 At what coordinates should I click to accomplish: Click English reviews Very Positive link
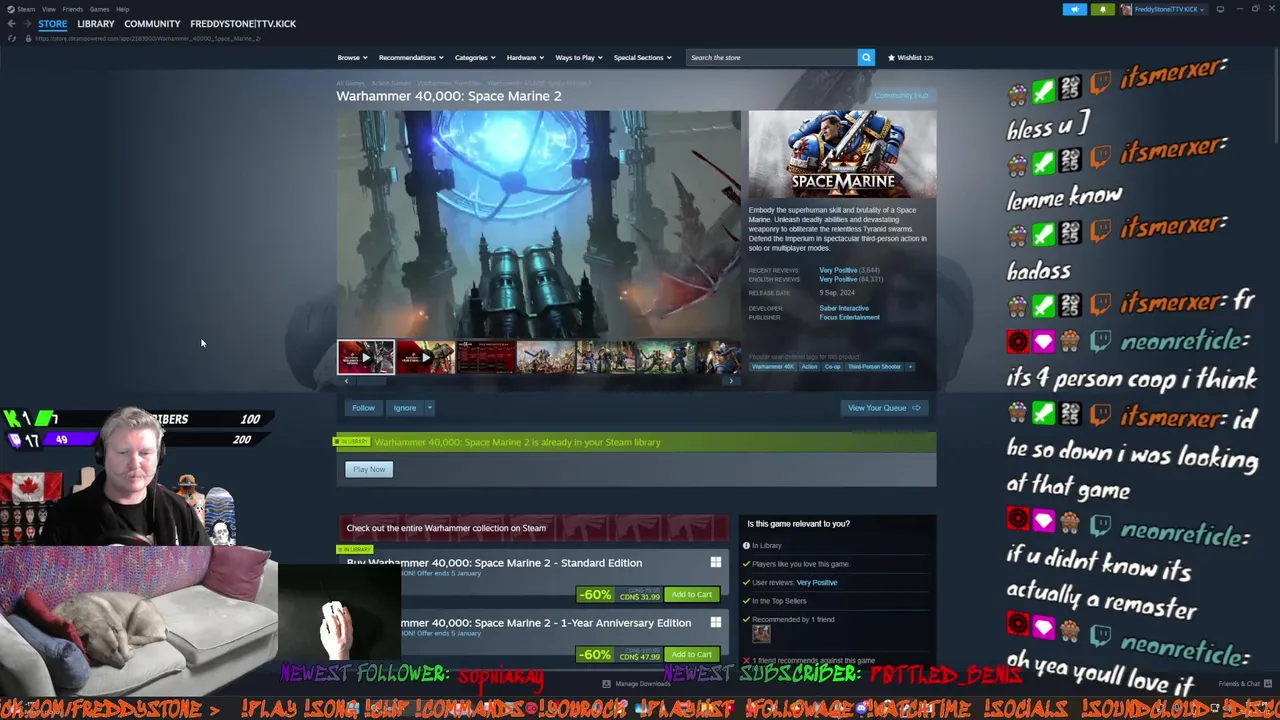[x=838, y=279]
